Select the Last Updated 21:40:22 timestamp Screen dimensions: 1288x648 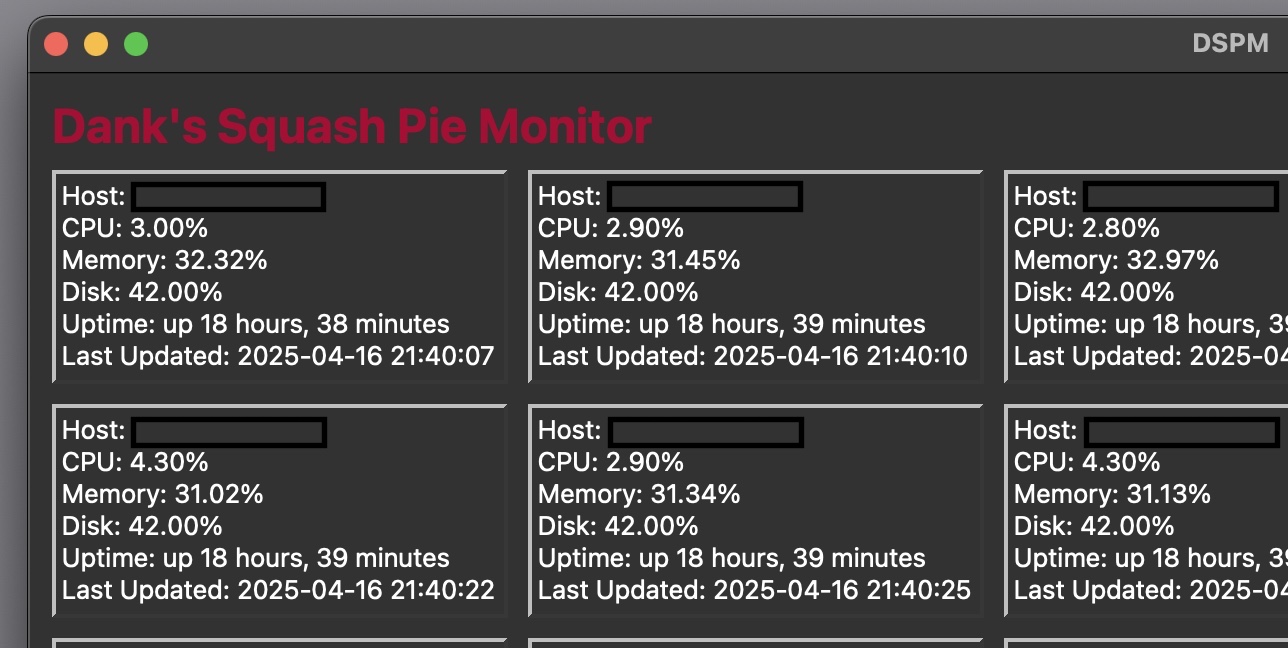278,590
